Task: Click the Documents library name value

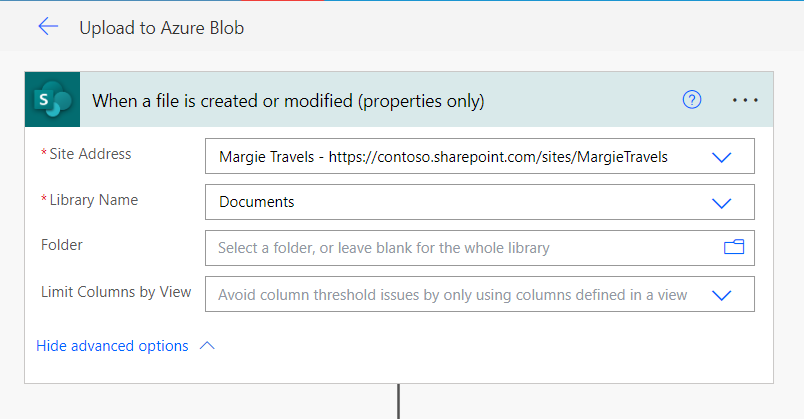Action: 257,202
